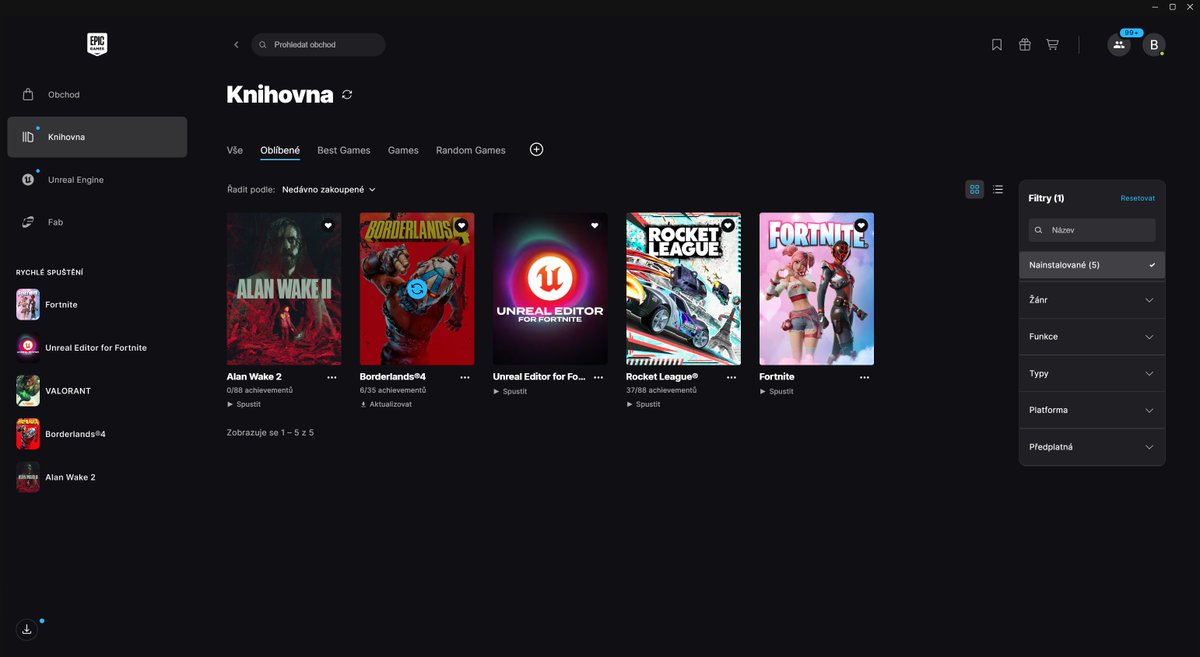The height and width of the screenshot is (657, 1200).
Task: Launch Fortnite from quick launch icon
Action: [28, 304]
